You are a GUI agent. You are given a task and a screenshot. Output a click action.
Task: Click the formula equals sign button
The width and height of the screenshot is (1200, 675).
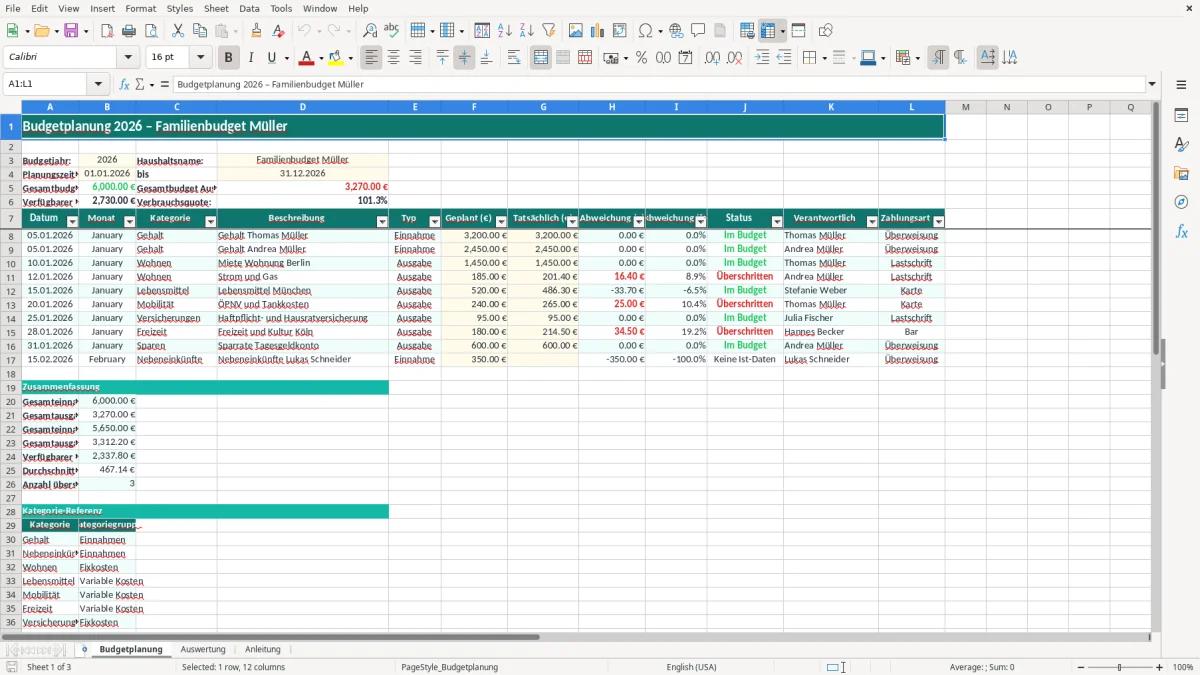tap(165, 84)
